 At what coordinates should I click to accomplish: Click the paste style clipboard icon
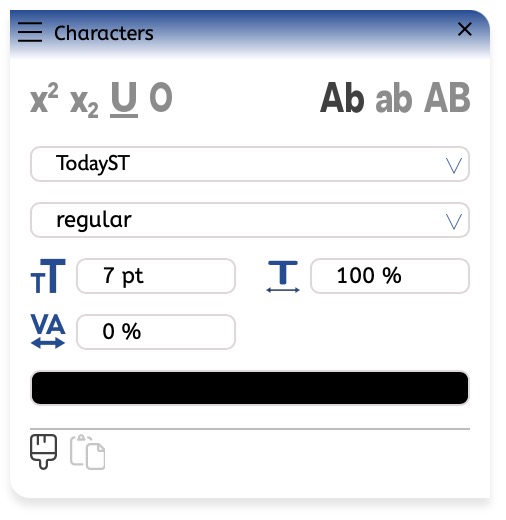coord(88,452)
